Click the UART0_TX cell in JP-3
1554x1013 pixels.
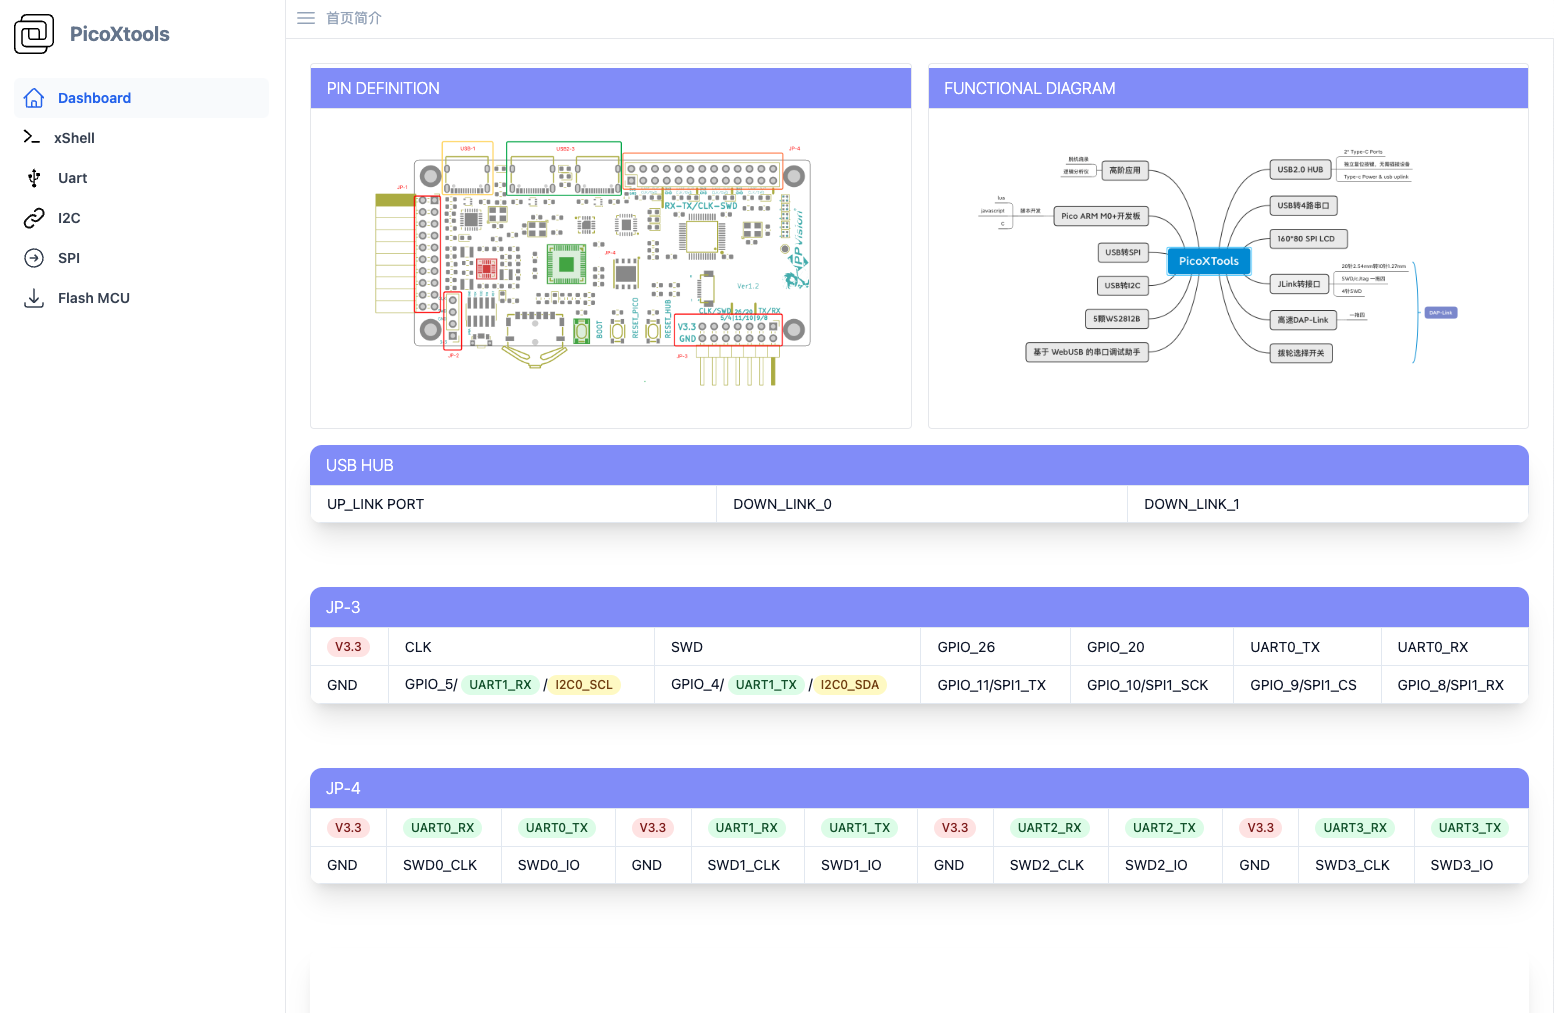pos(1307,647)
